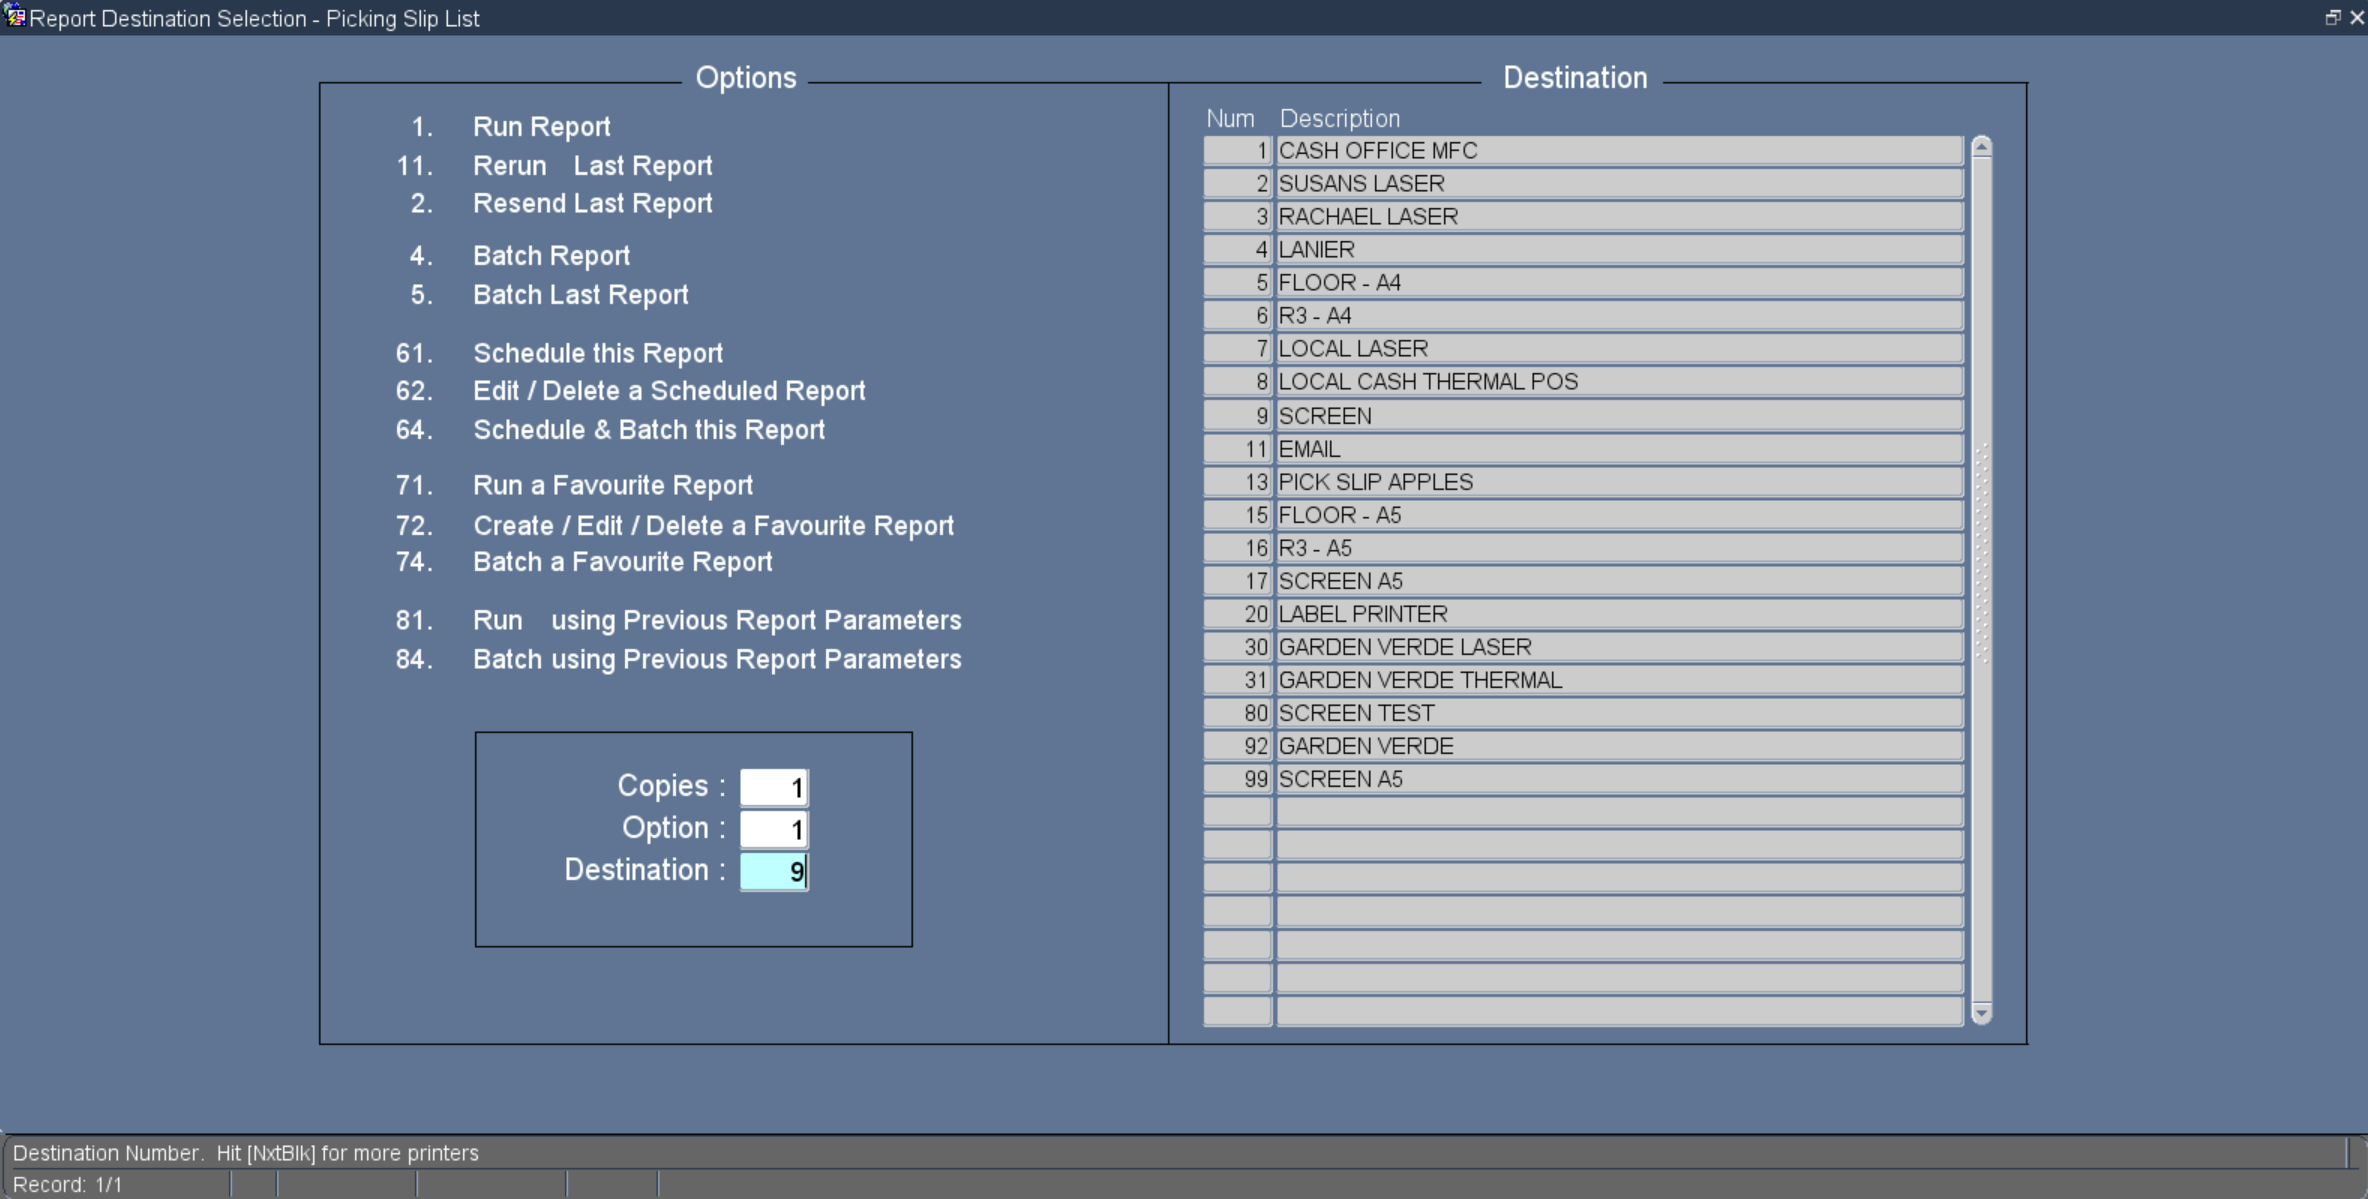Select the Resend Last Report option

click(x=592, y=204)
